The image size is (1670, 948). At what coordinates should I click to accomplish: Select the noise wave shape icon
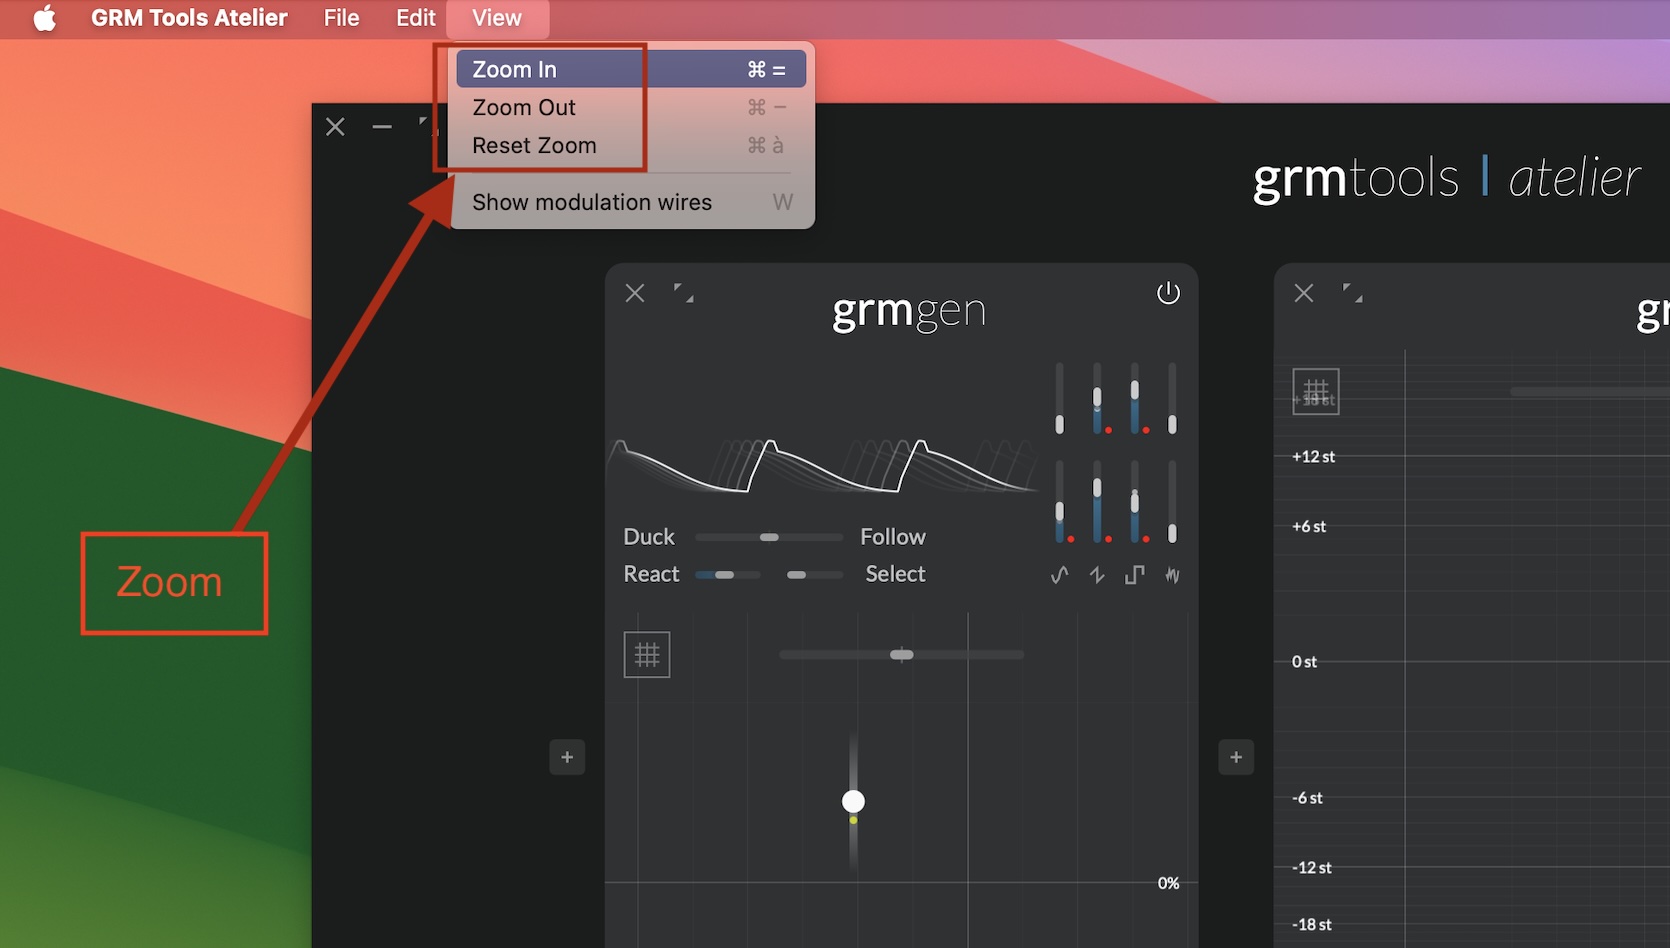1172,575
